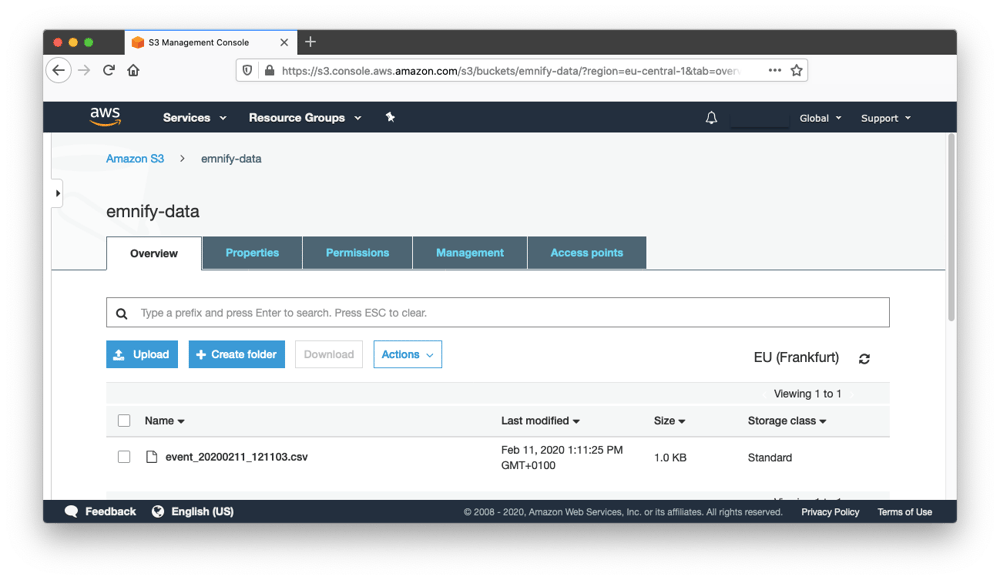Sort by Name column
The height and width of the screenshot is (580, 1000).
tap(165, 420)
